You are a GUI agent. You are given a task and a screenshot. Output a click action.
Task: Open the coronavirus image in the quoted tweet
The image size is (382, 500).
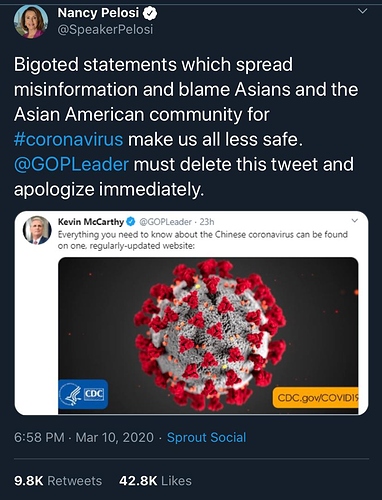(208, 335)
